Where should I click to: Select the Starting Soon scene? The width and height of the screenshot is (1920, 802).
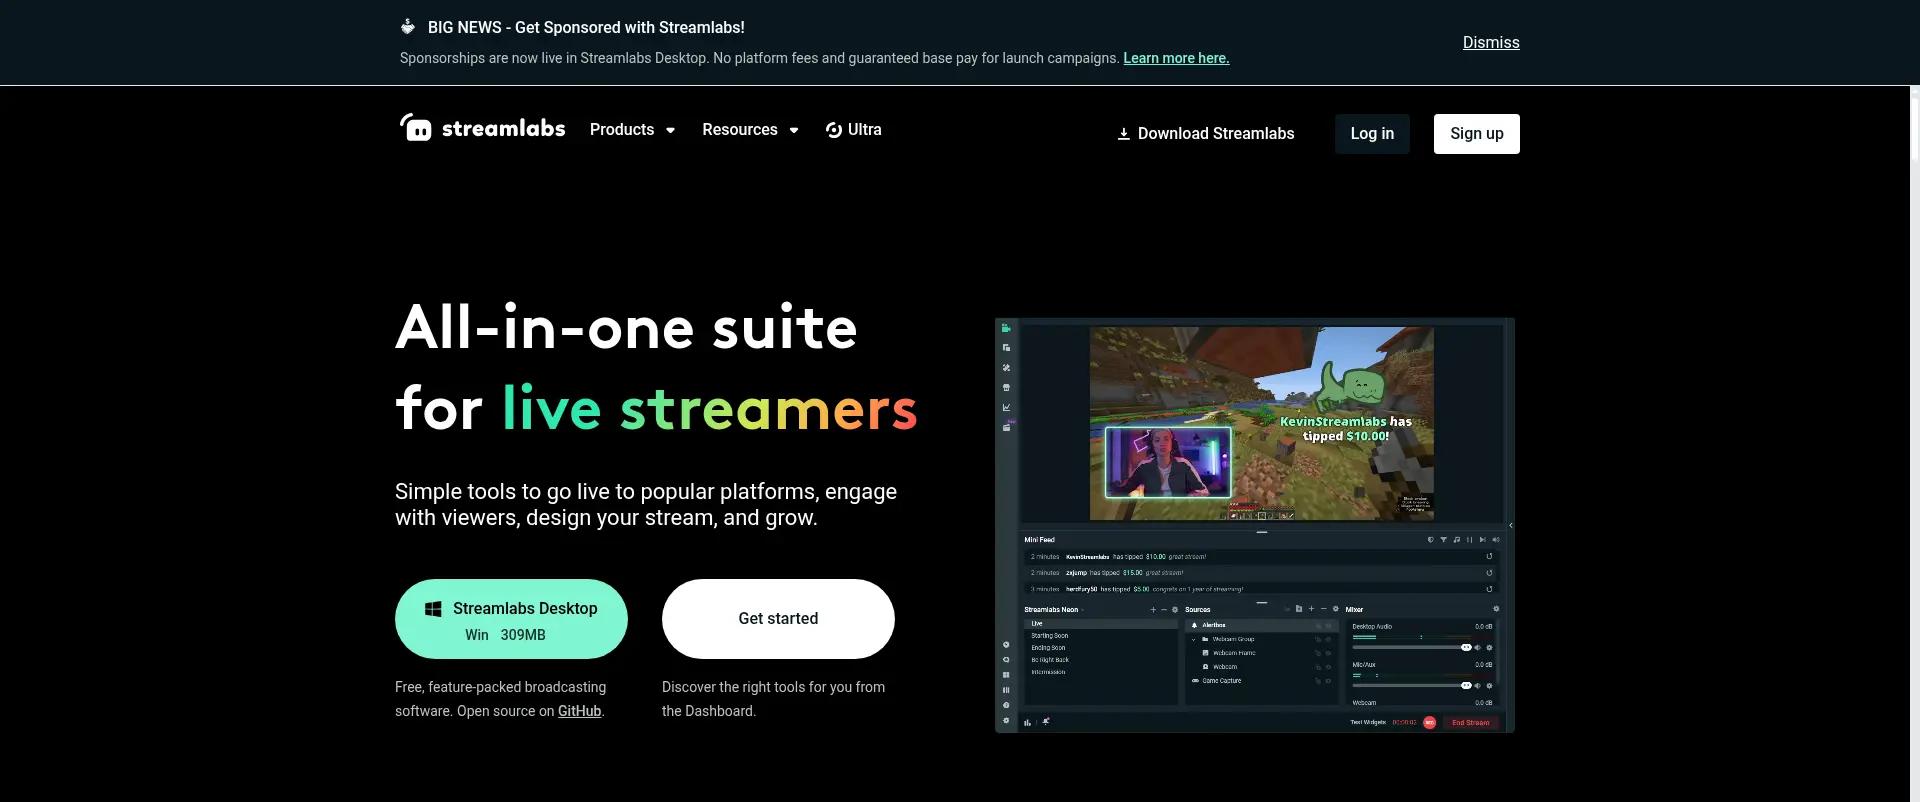pyautogui.click(x=1050, y=636)
